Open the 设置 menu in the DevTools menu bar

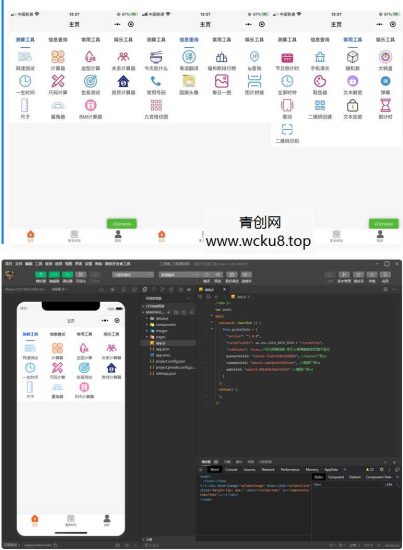click(x=88, y=263)
